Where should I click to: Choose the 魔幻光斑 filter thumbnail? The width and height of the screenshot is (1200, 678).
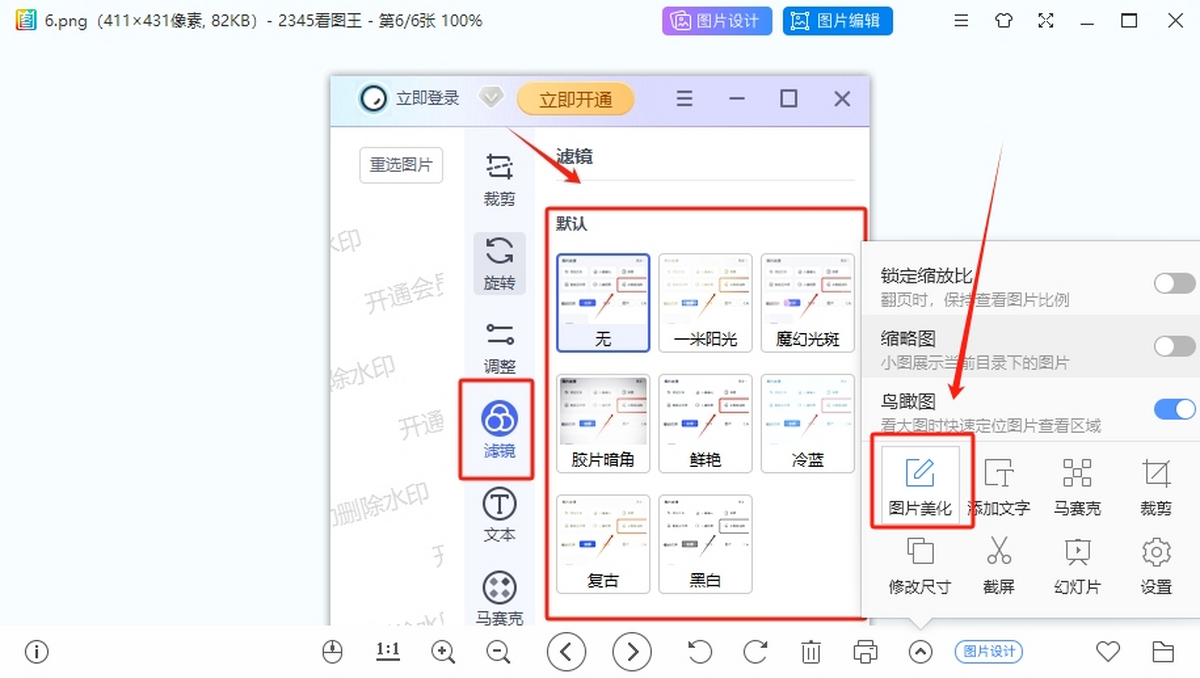point(808,303)
